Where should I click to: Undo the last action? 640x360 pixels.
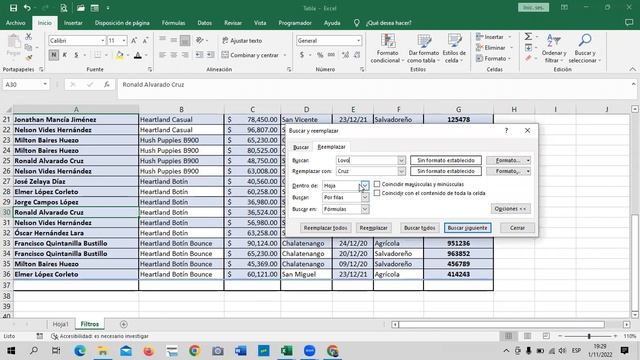click(27, 8)
